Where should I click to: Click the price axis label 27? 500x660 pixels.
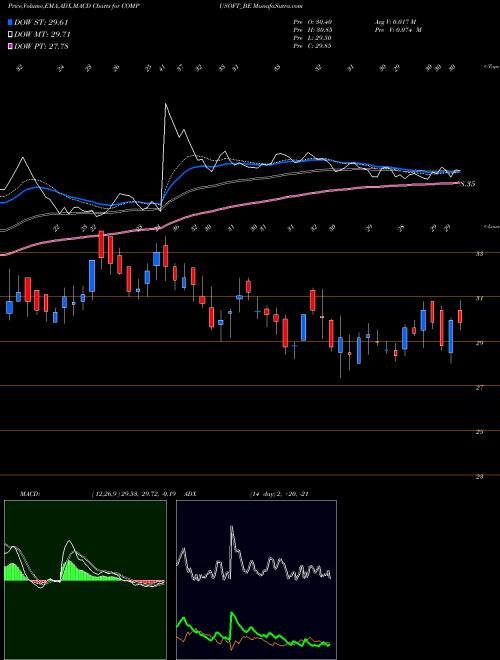coord(479,388)
